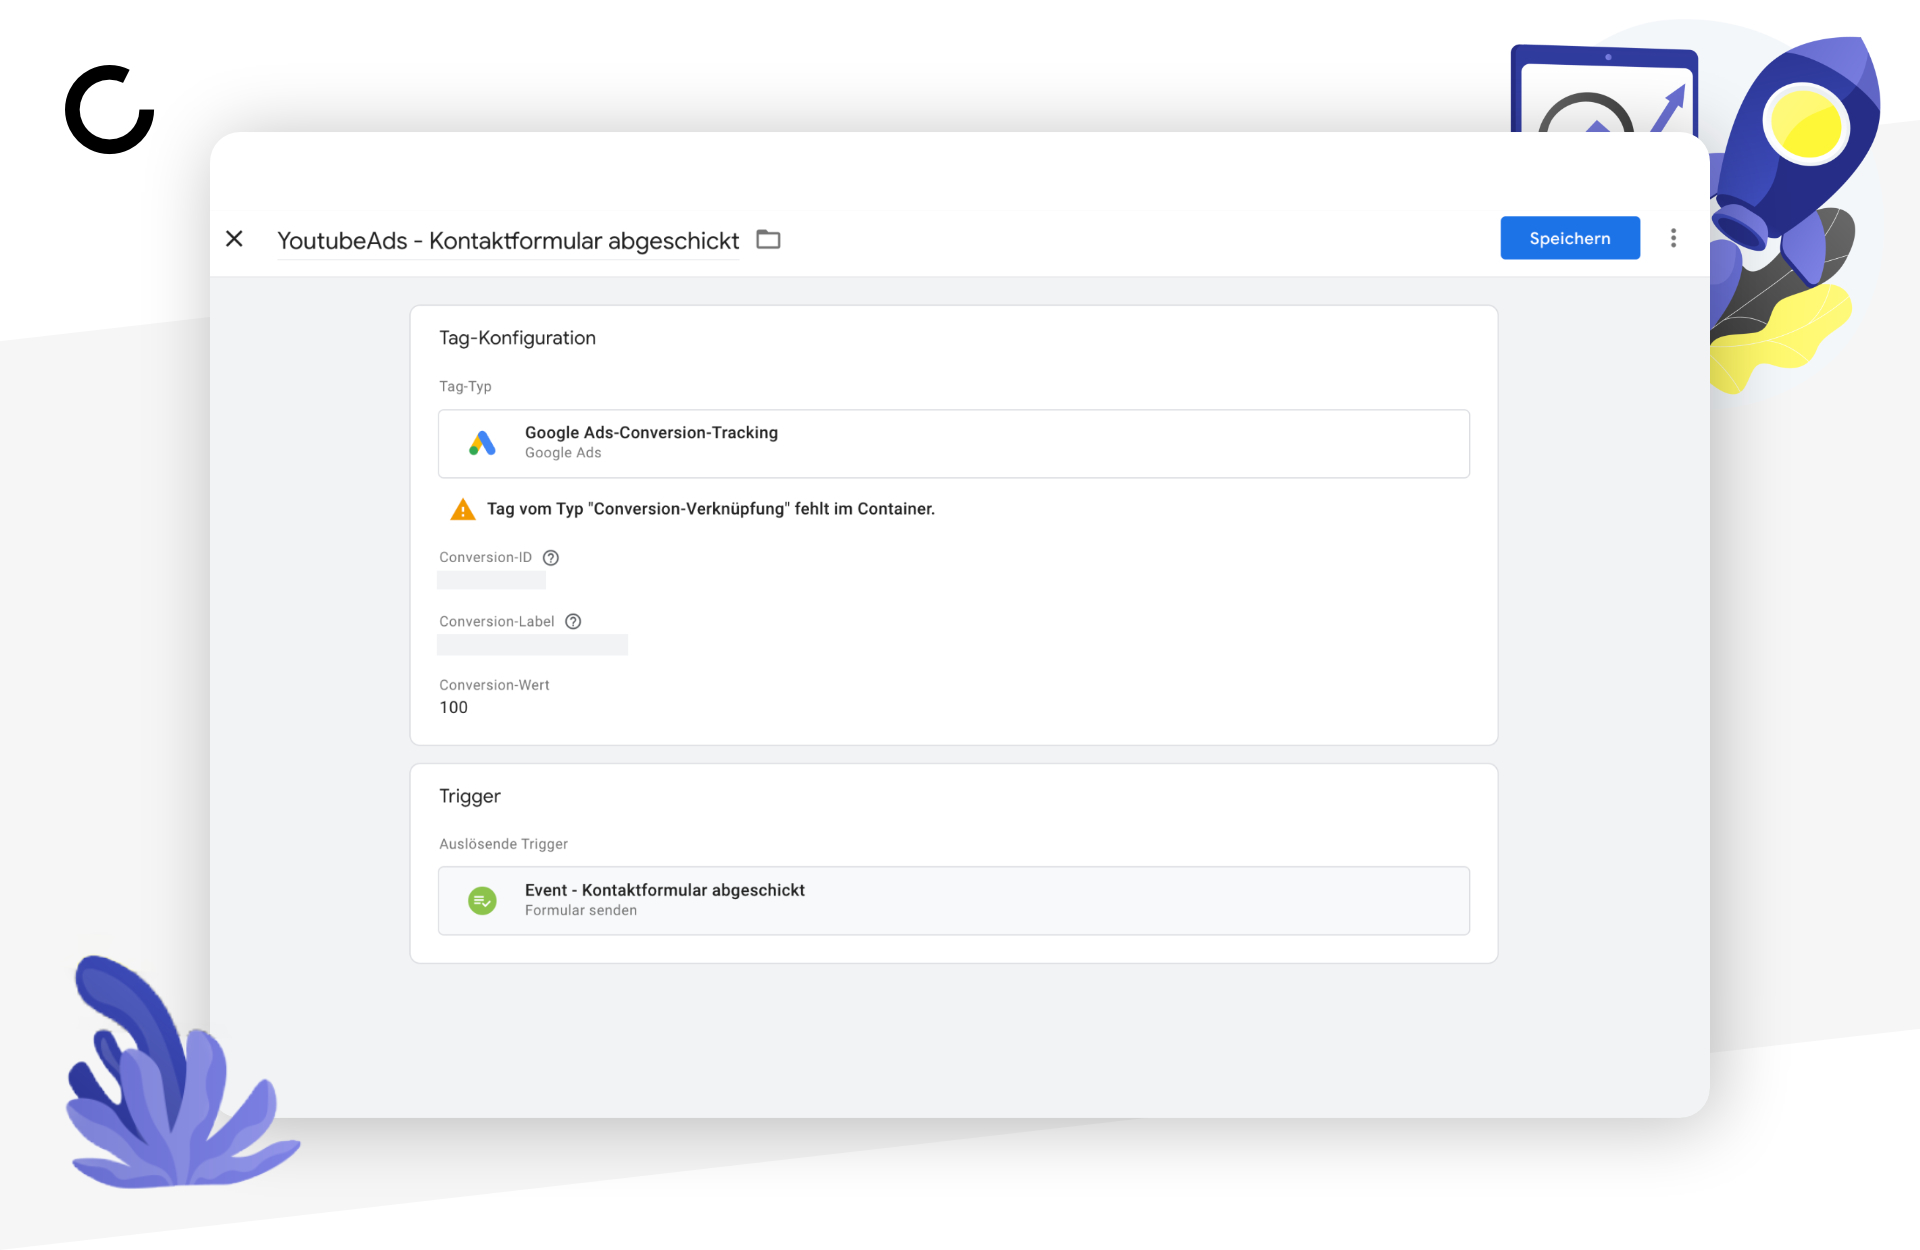1920x1250 pixels.
Task: Click the Conversion-Verknüpfung missing warning text
Action: coord(711,509)
